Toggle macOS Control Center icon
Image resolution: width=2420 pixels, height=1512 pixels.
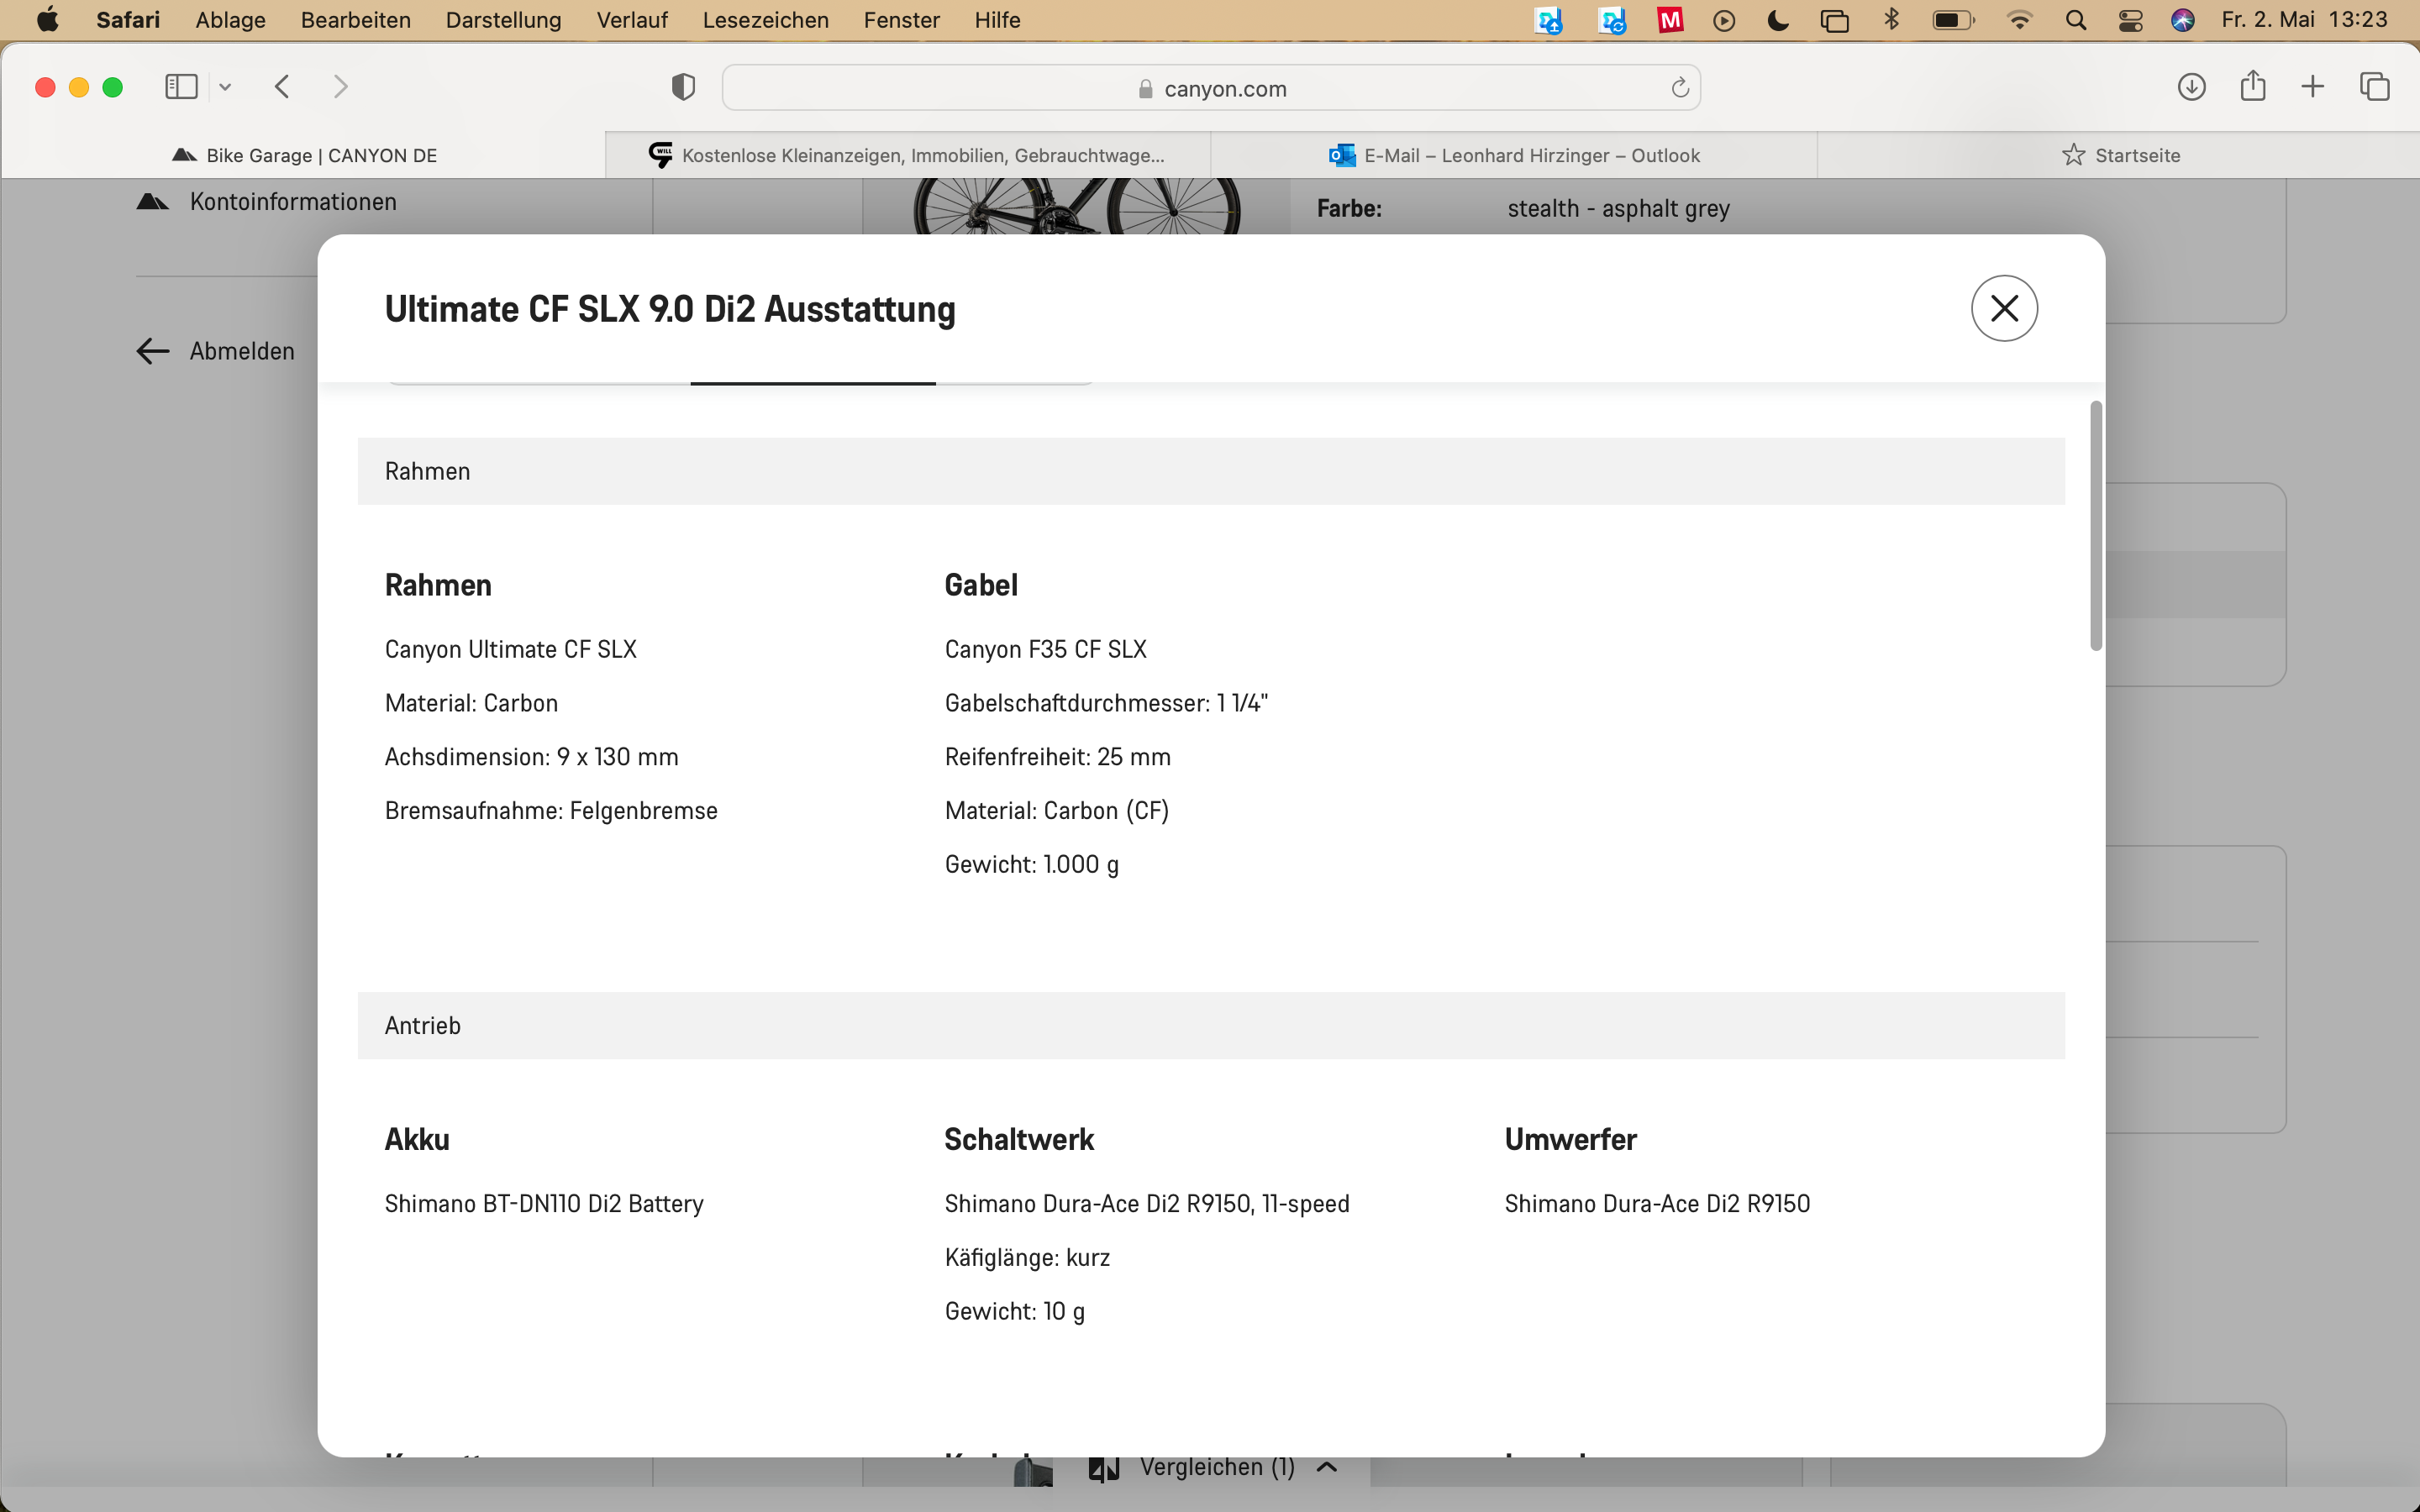click(x=2130, y=20)
